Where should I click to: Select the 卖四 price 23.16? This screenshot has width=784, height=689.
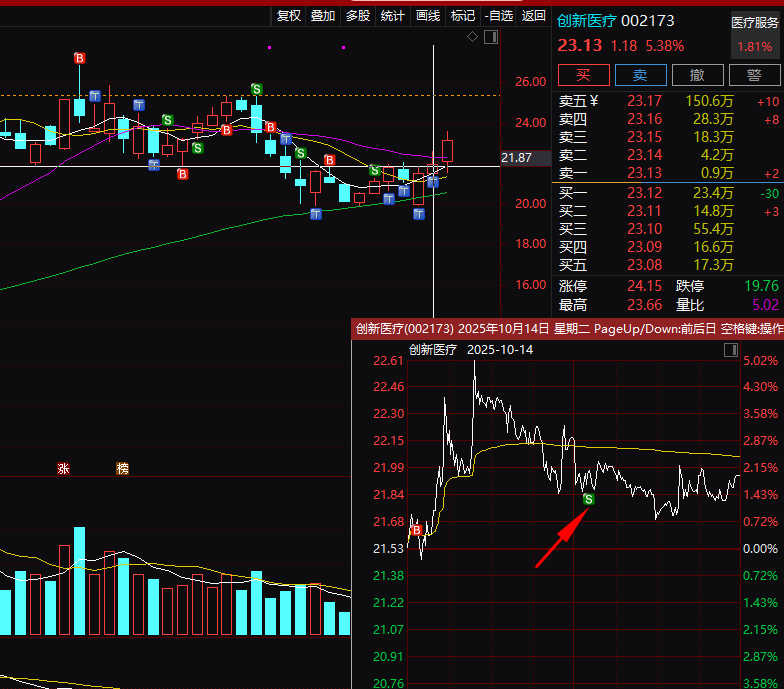coord(644,119)
